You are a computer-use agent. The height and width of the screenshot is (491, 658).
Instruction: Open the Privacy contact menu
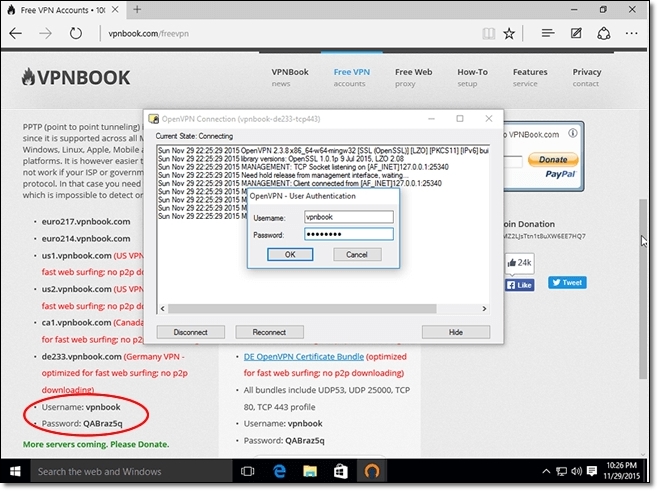[587, 77]
